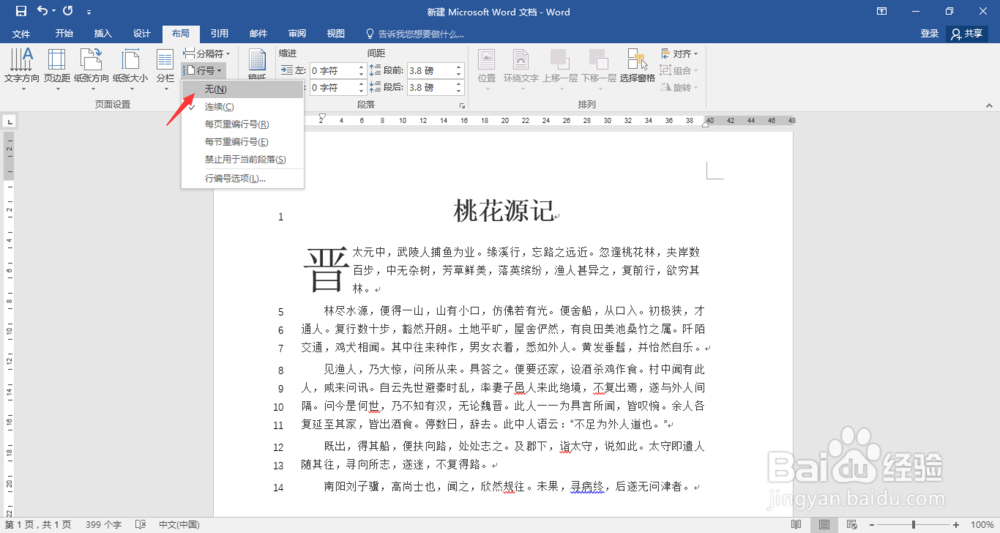The width and height of the screenshot is (1000, 533).
Task: Click the first line indent marker on ruler
Action: 322,117
